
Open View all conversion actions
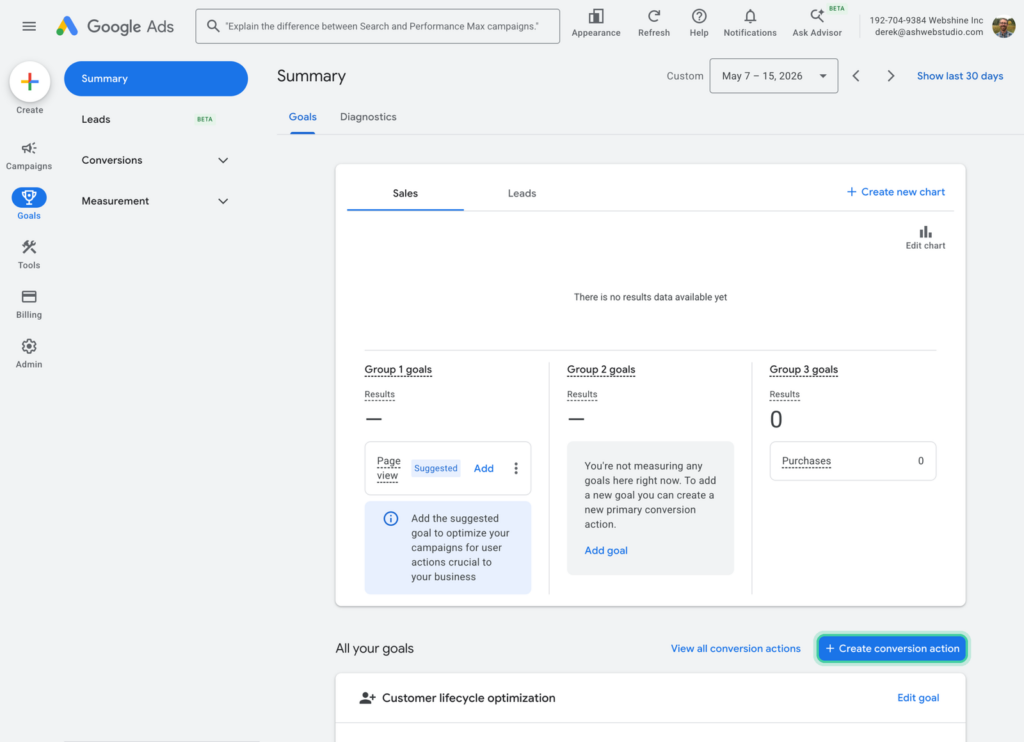[735, 649]
